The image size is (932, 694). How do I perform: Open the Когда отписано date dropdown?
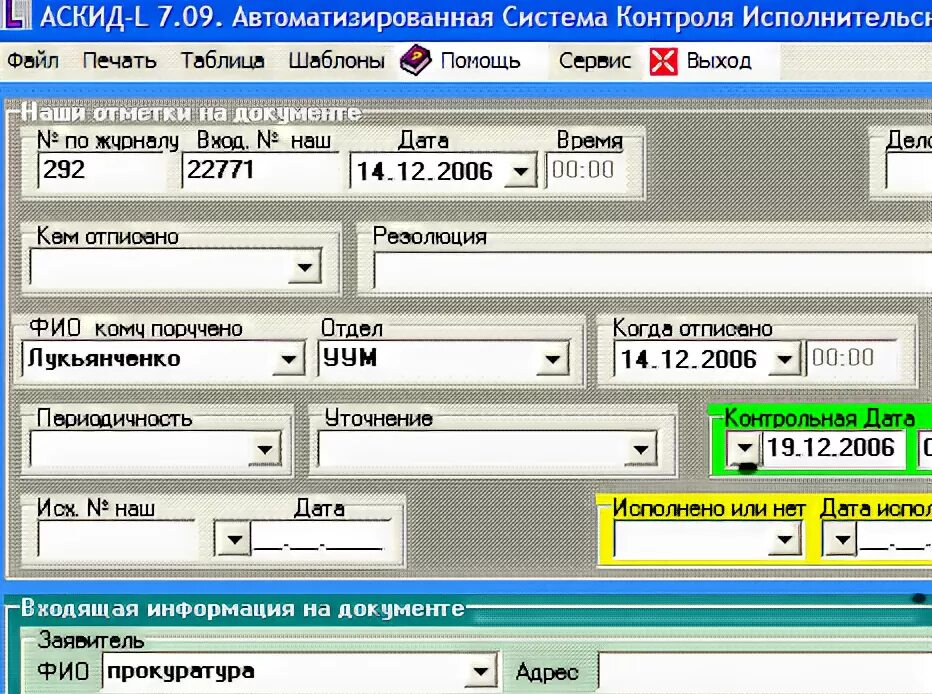[786, 358]
